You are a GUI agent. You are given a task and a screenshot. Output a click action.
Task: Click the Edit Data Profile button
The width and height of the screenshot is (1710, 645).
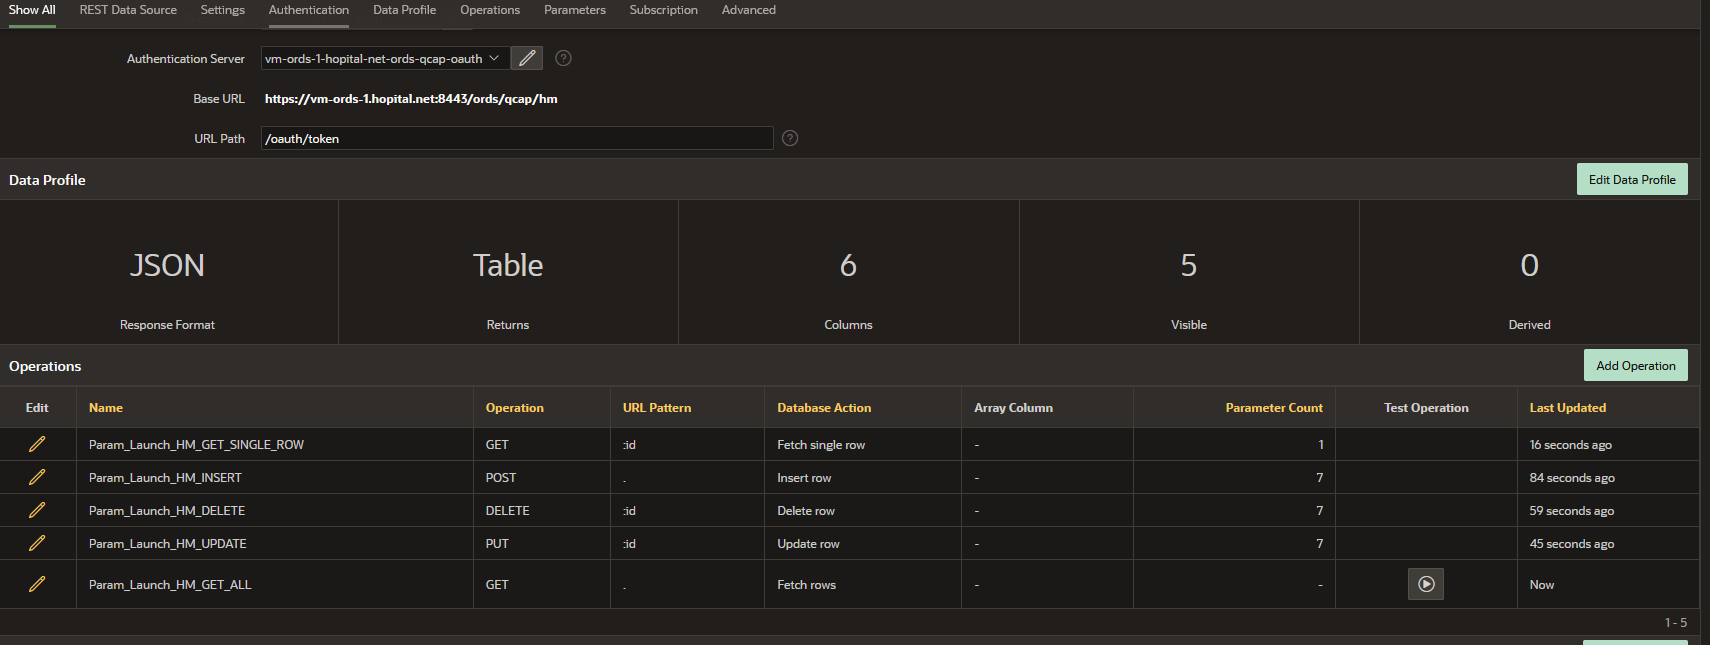1631,180
